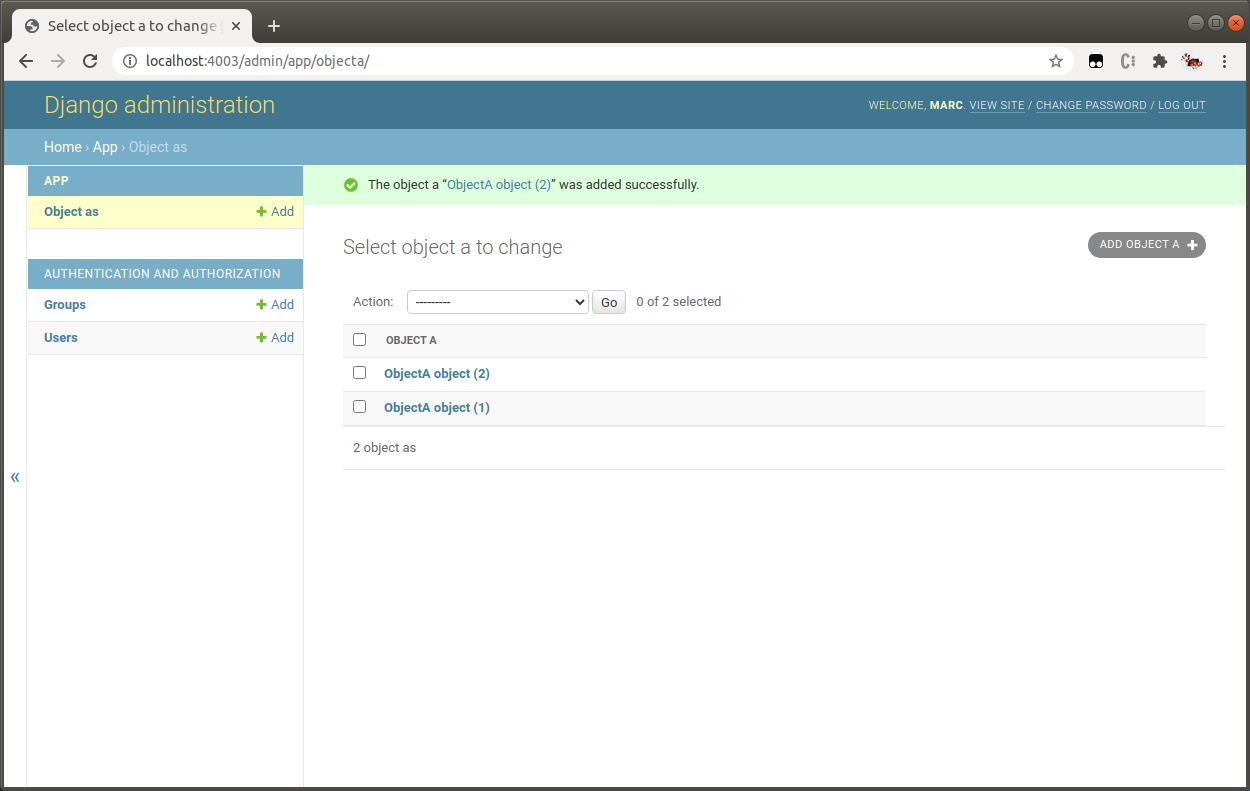The width and height of the screenshot is (1250, 791).
Task: Click the Django administration title
Action: tap(159, 105)
